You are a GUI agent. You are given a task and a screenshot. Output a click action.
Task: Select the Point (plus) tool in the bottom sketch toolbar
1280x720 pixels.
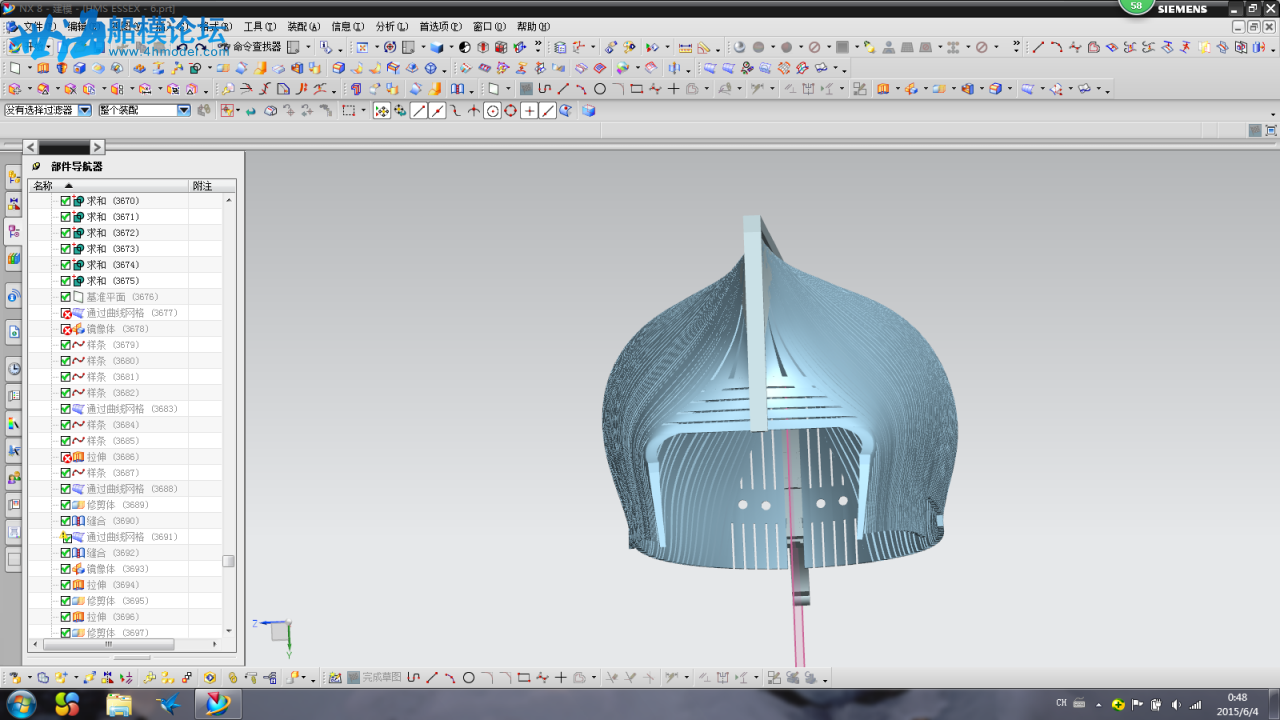(561, 678)
